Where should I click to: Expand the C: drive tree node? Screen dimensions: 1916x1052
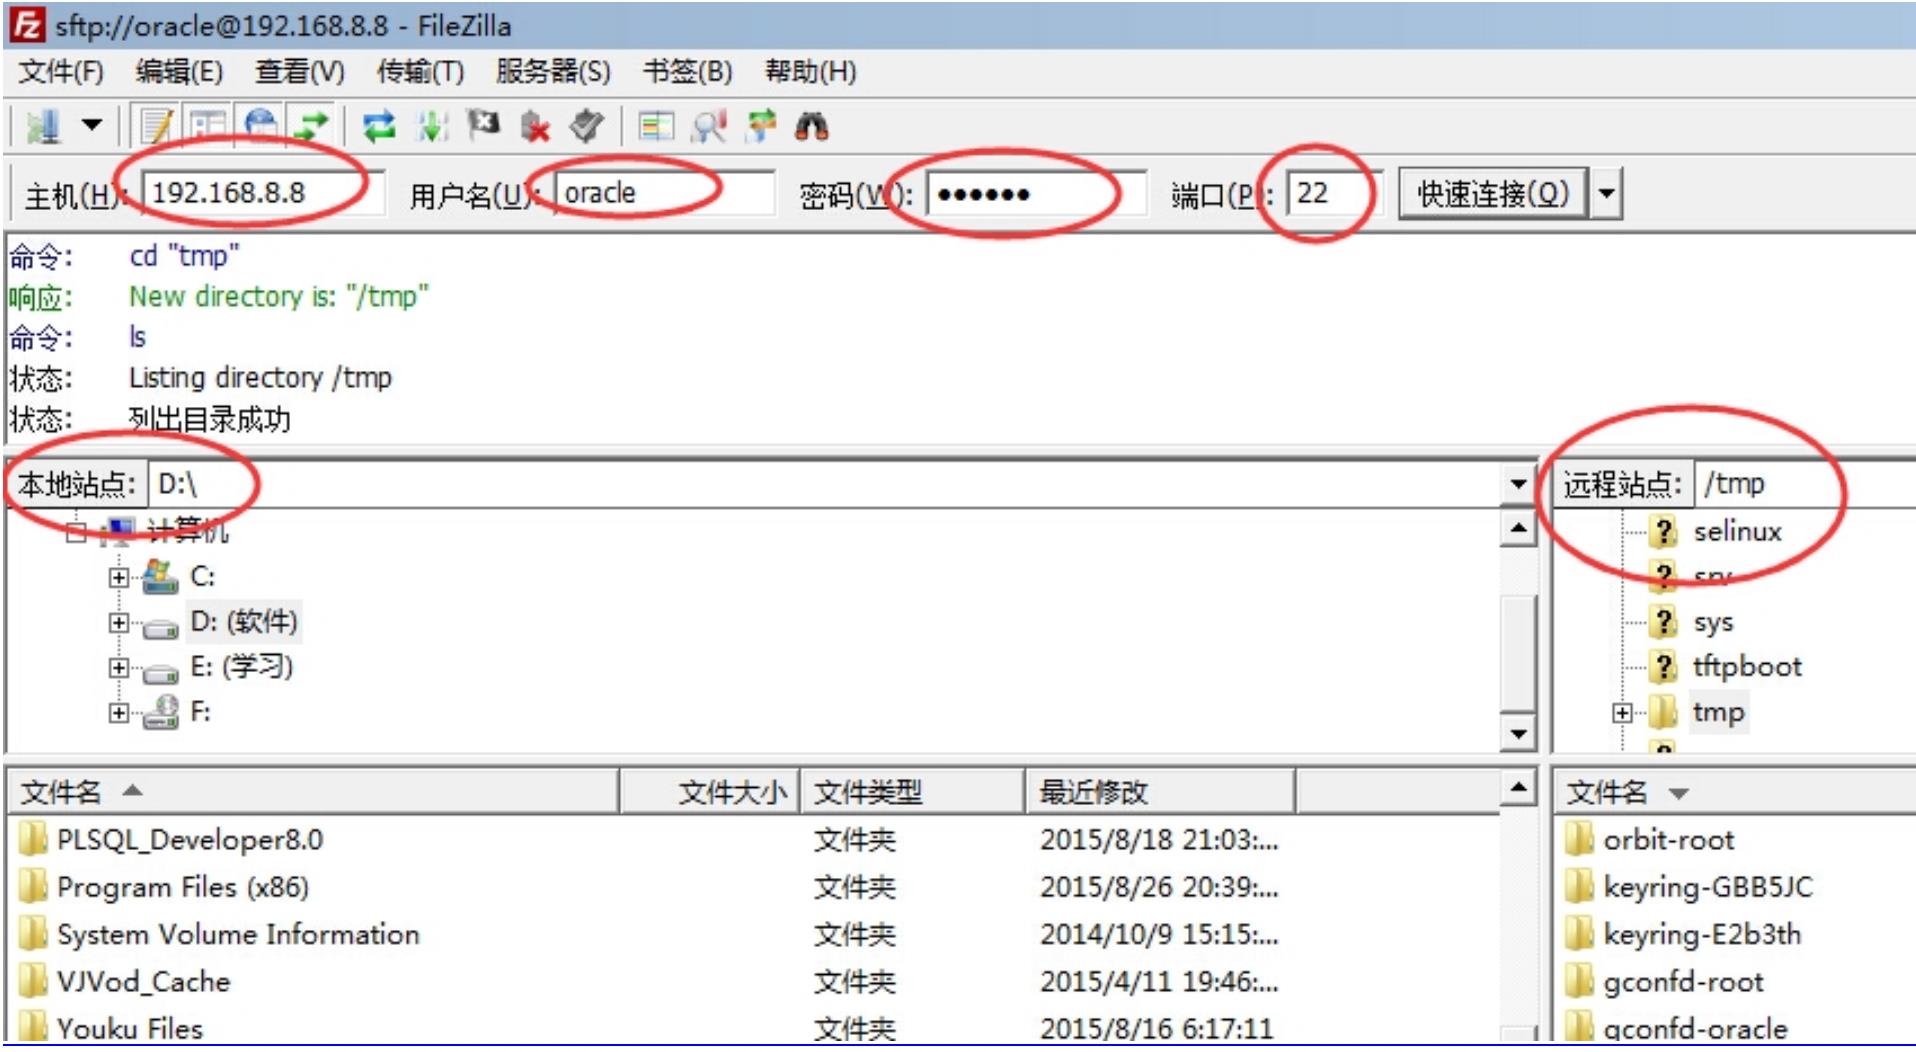point(119,577)
